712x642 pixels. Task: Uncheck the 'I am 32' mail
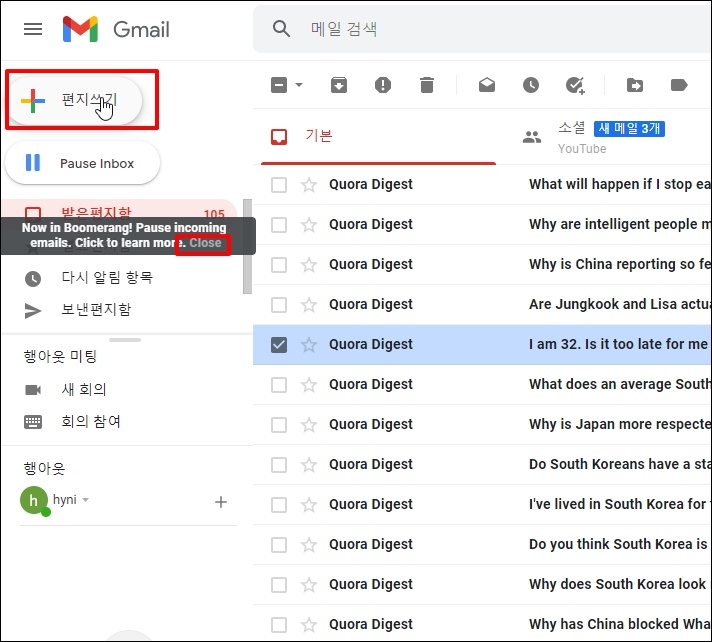coord(279,345)
